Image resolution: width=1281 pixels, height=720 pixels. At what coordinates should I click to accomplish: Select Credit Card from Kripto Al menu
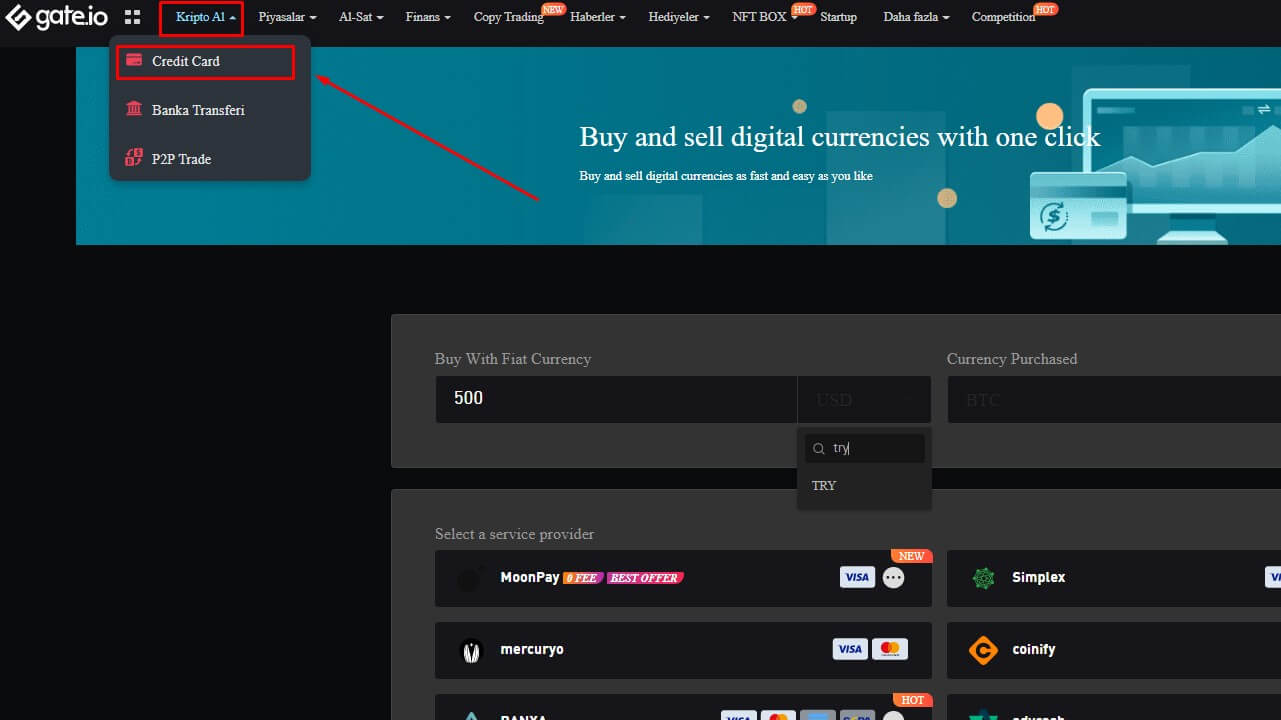tap(206, 62)
